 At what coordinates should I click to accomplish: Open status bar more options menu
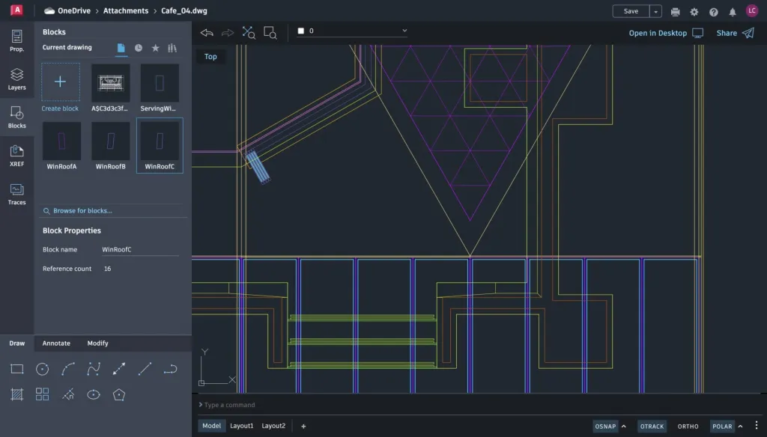[x=756, y=425]
